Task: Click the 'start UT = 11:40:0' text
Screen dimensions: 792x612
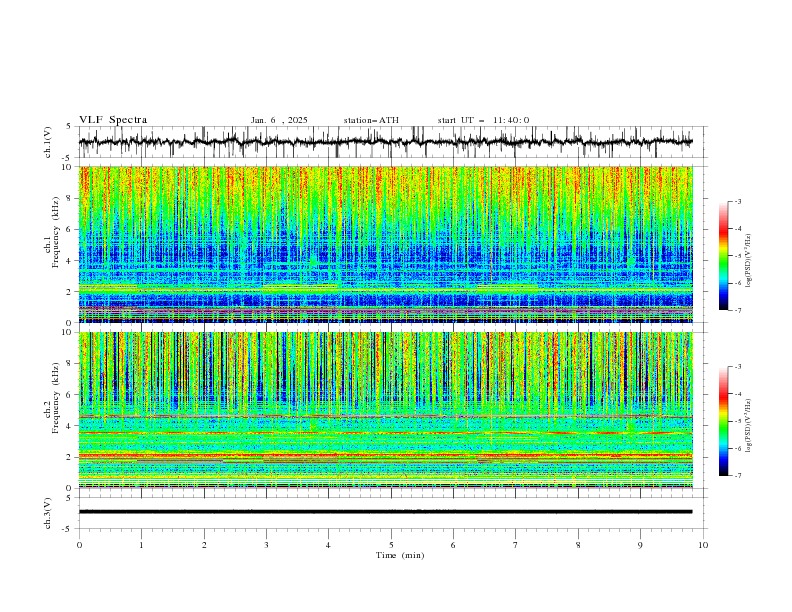Action: pyautogui.click(x=483, y=120)
